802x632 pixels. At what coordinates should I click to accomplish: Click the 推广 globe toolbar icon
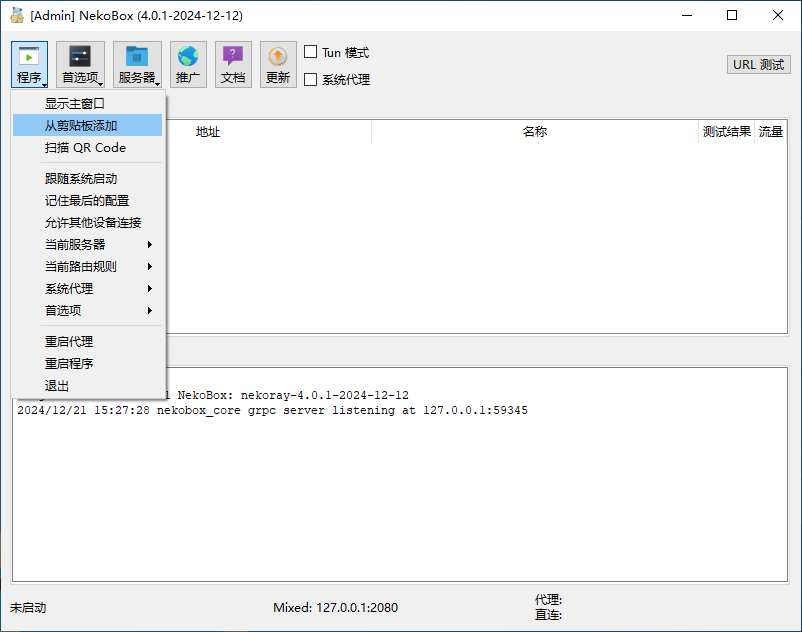click(x=188, y=64)
